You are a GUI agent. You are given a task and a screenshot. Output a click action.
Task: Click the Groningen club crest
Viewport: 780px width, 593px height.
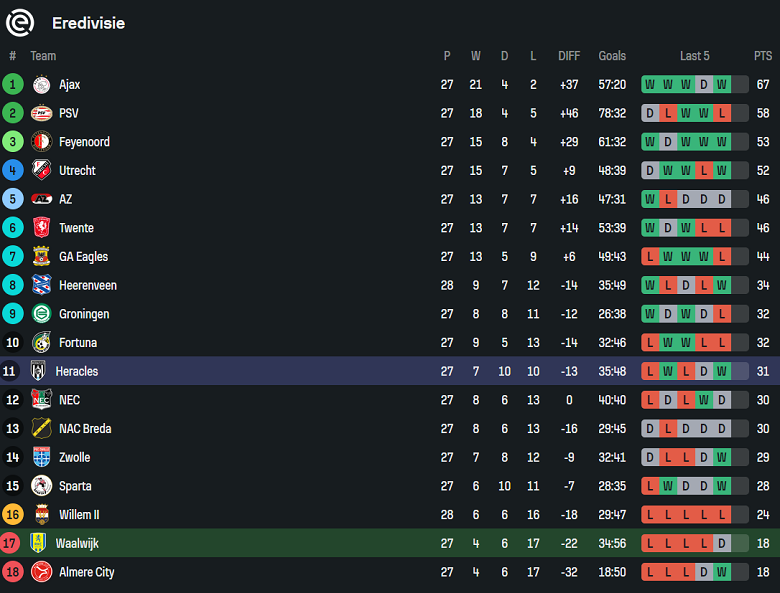[x=41, y=314]
